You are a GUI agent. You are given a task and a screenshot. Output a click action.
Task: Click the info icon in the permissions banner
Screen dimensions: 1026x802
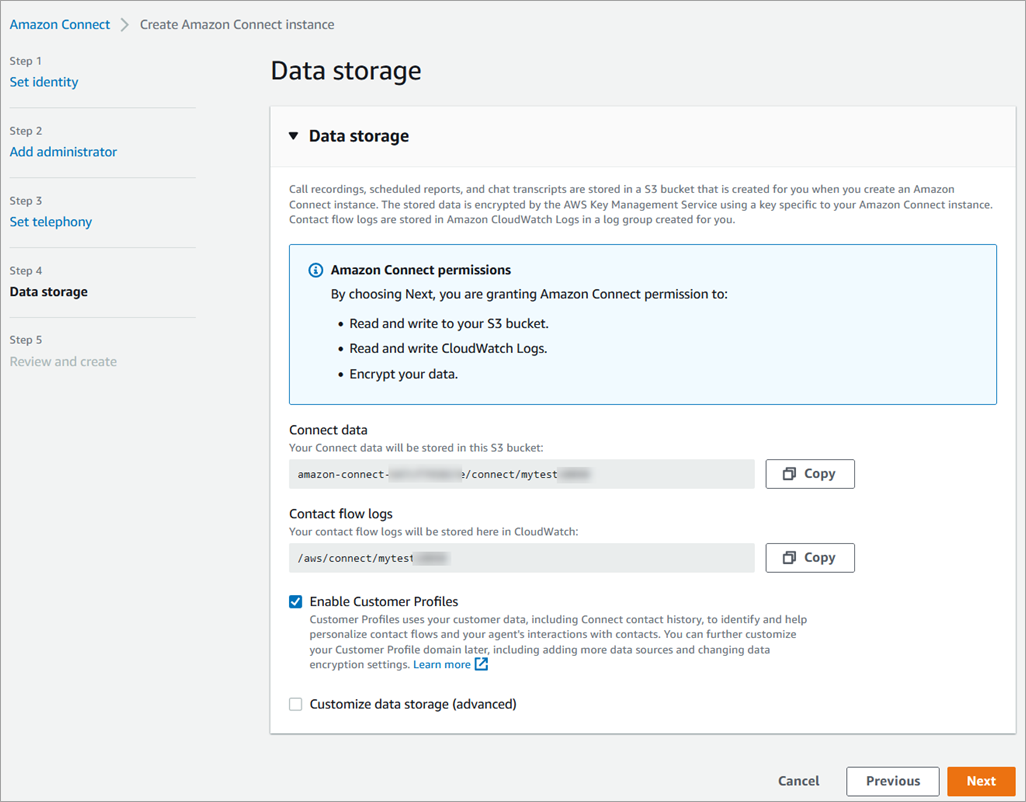pos(315,269)
